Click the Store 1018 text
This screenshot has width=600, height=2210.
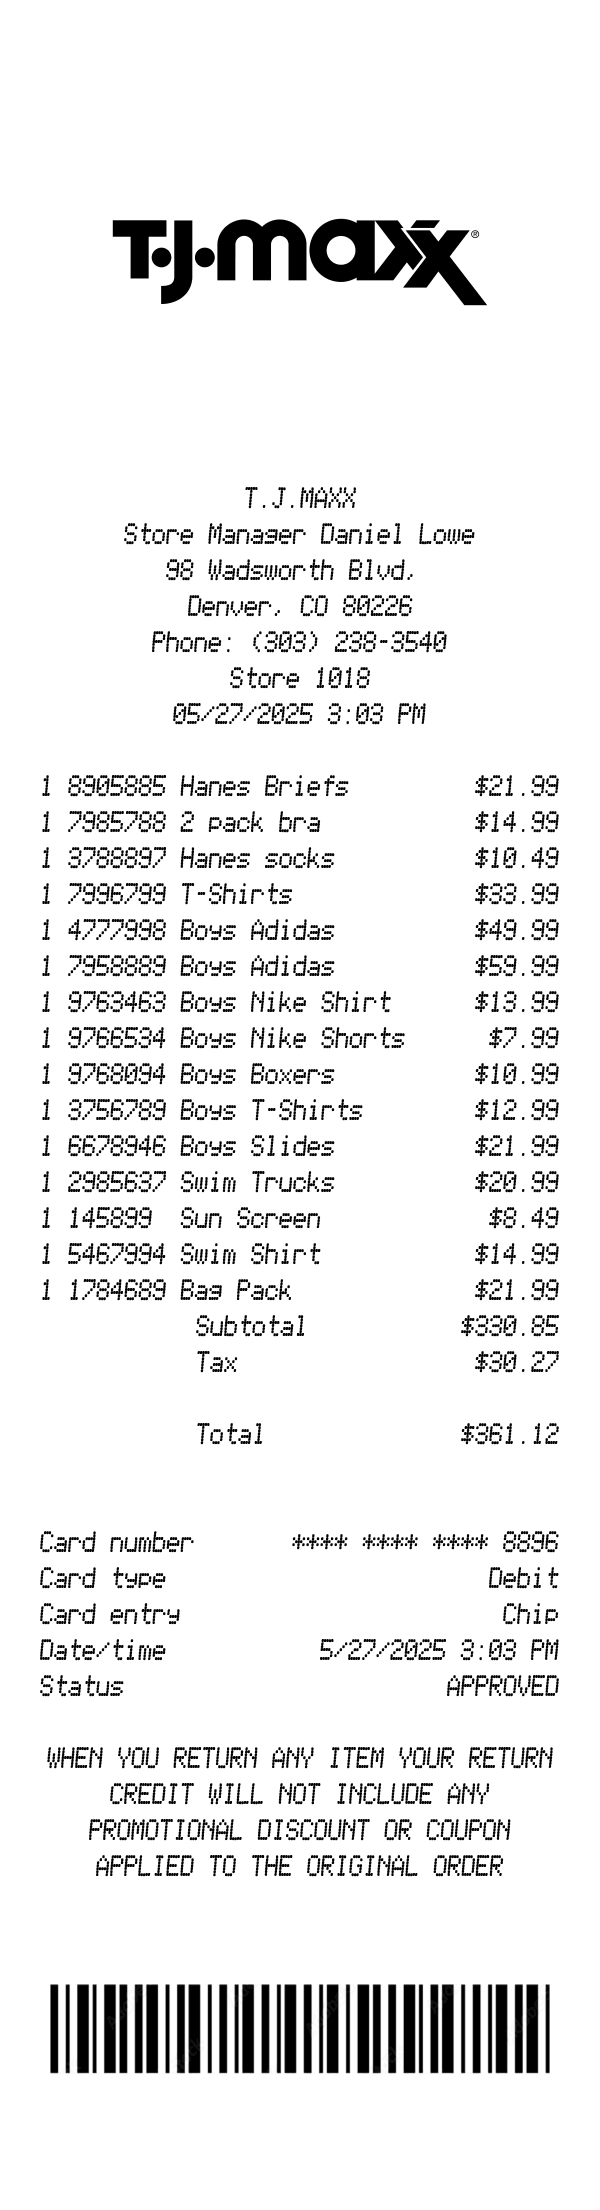pos(299,678)
